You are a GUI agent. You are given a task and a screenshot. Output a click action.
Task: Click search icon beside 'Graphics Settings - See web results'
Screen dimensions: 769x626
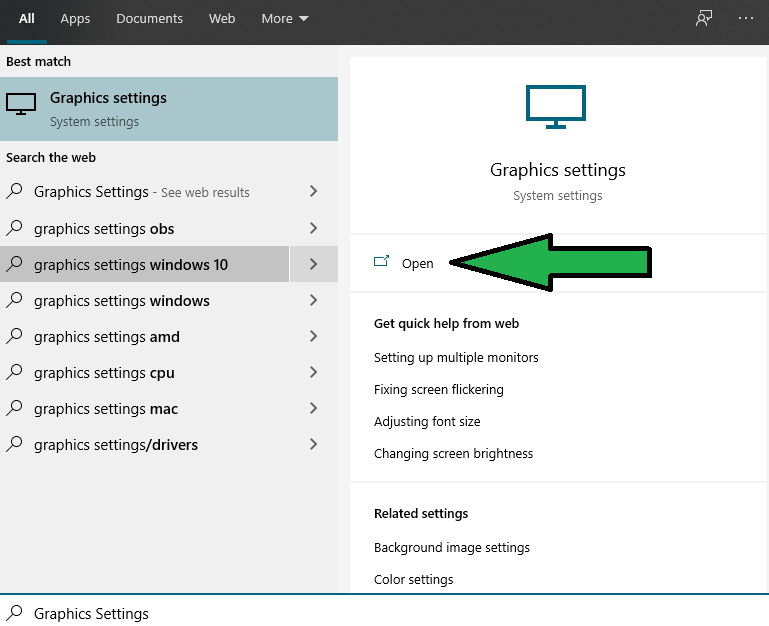coord(15,190)
